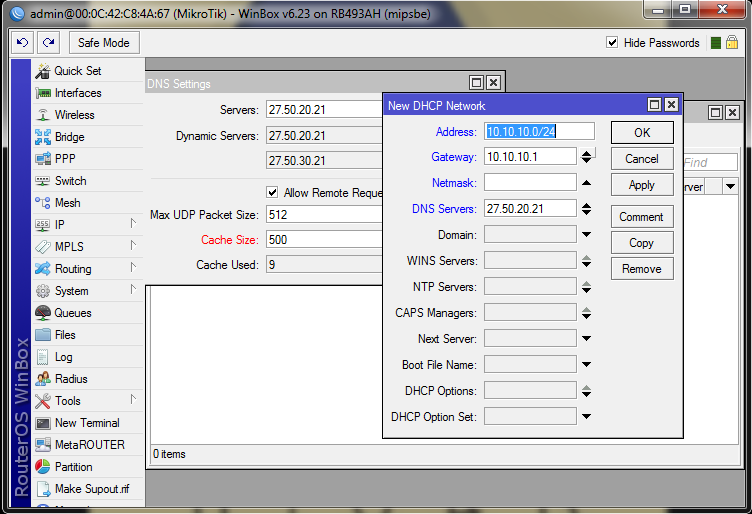Click the padlock icon in top bar
This screenshot has width=752, height=514.
pos(731,43)
